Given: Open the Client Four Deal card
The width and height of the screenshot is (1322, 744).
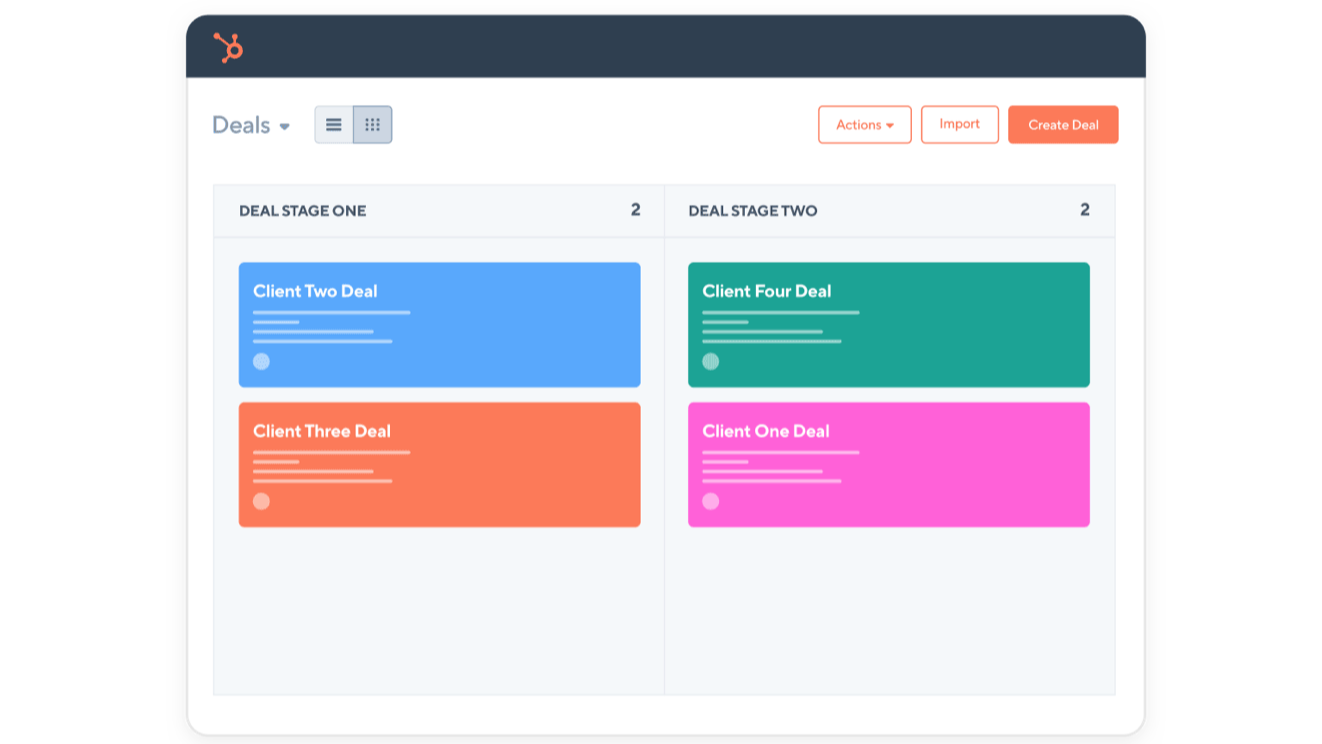Looking at the screenshot, I should (x=888, y=324).
